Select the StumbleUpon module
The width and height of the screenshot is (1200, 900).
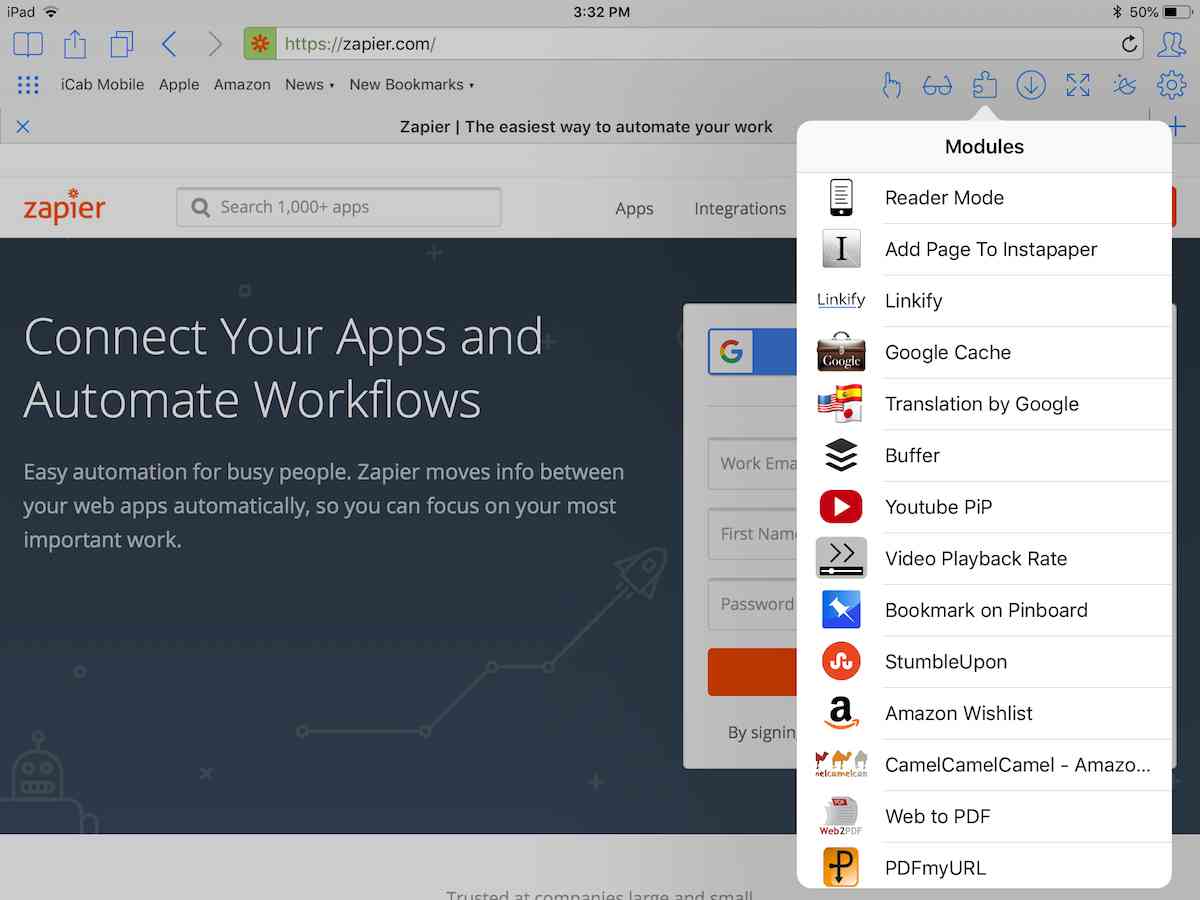point(984,661)
